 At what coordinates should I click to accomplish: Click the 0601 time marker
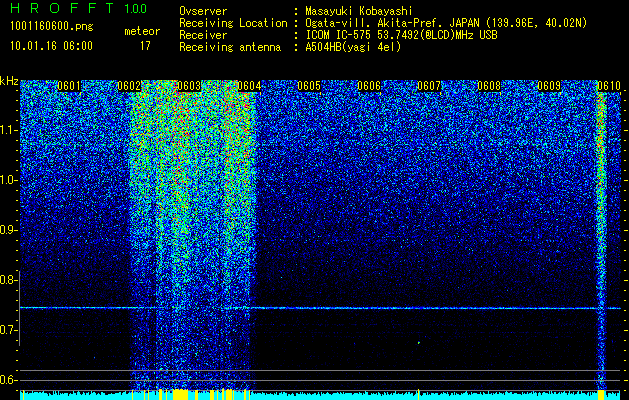(x=69, y=86)
